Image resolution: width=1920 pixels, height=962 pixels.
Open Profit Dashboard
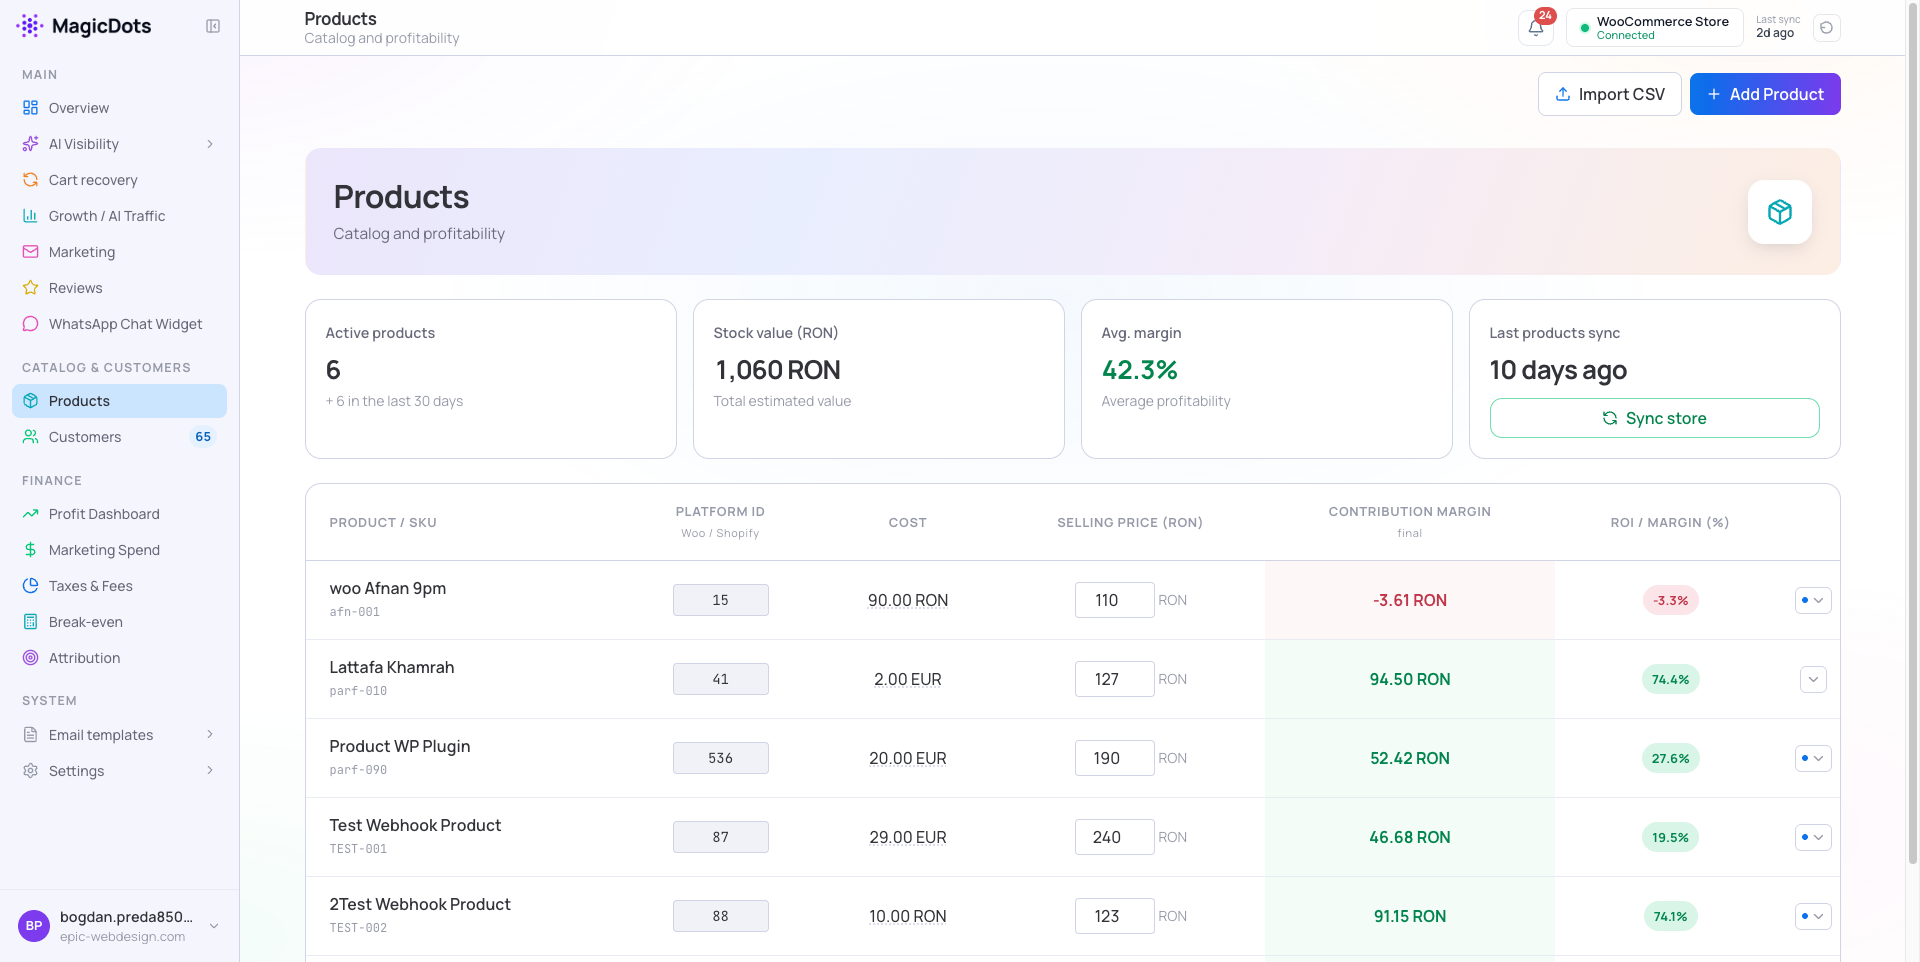point(119,514)
